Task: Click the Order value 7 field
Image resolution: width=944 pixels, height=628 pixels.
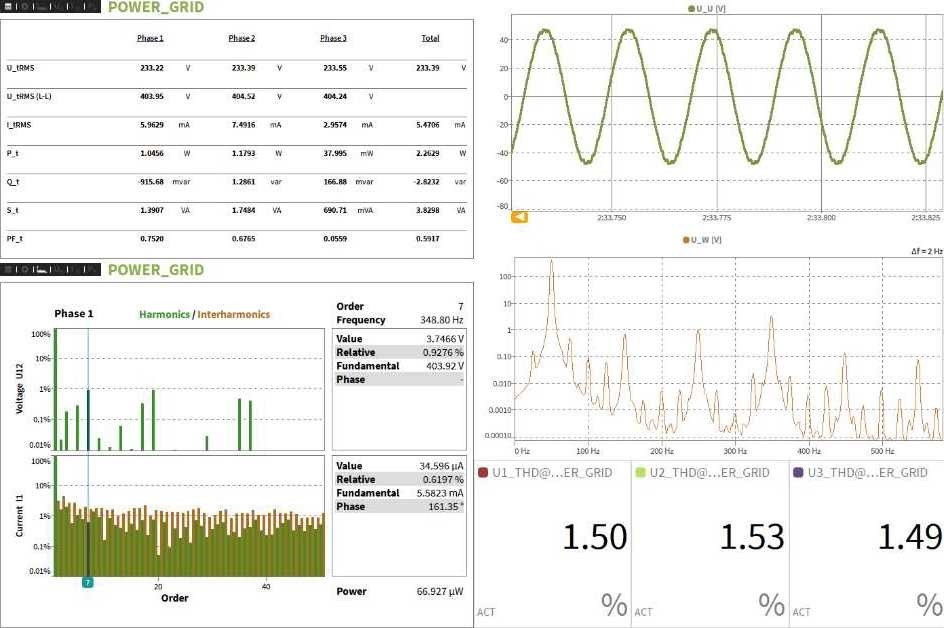Action: (x=460, y=306)
